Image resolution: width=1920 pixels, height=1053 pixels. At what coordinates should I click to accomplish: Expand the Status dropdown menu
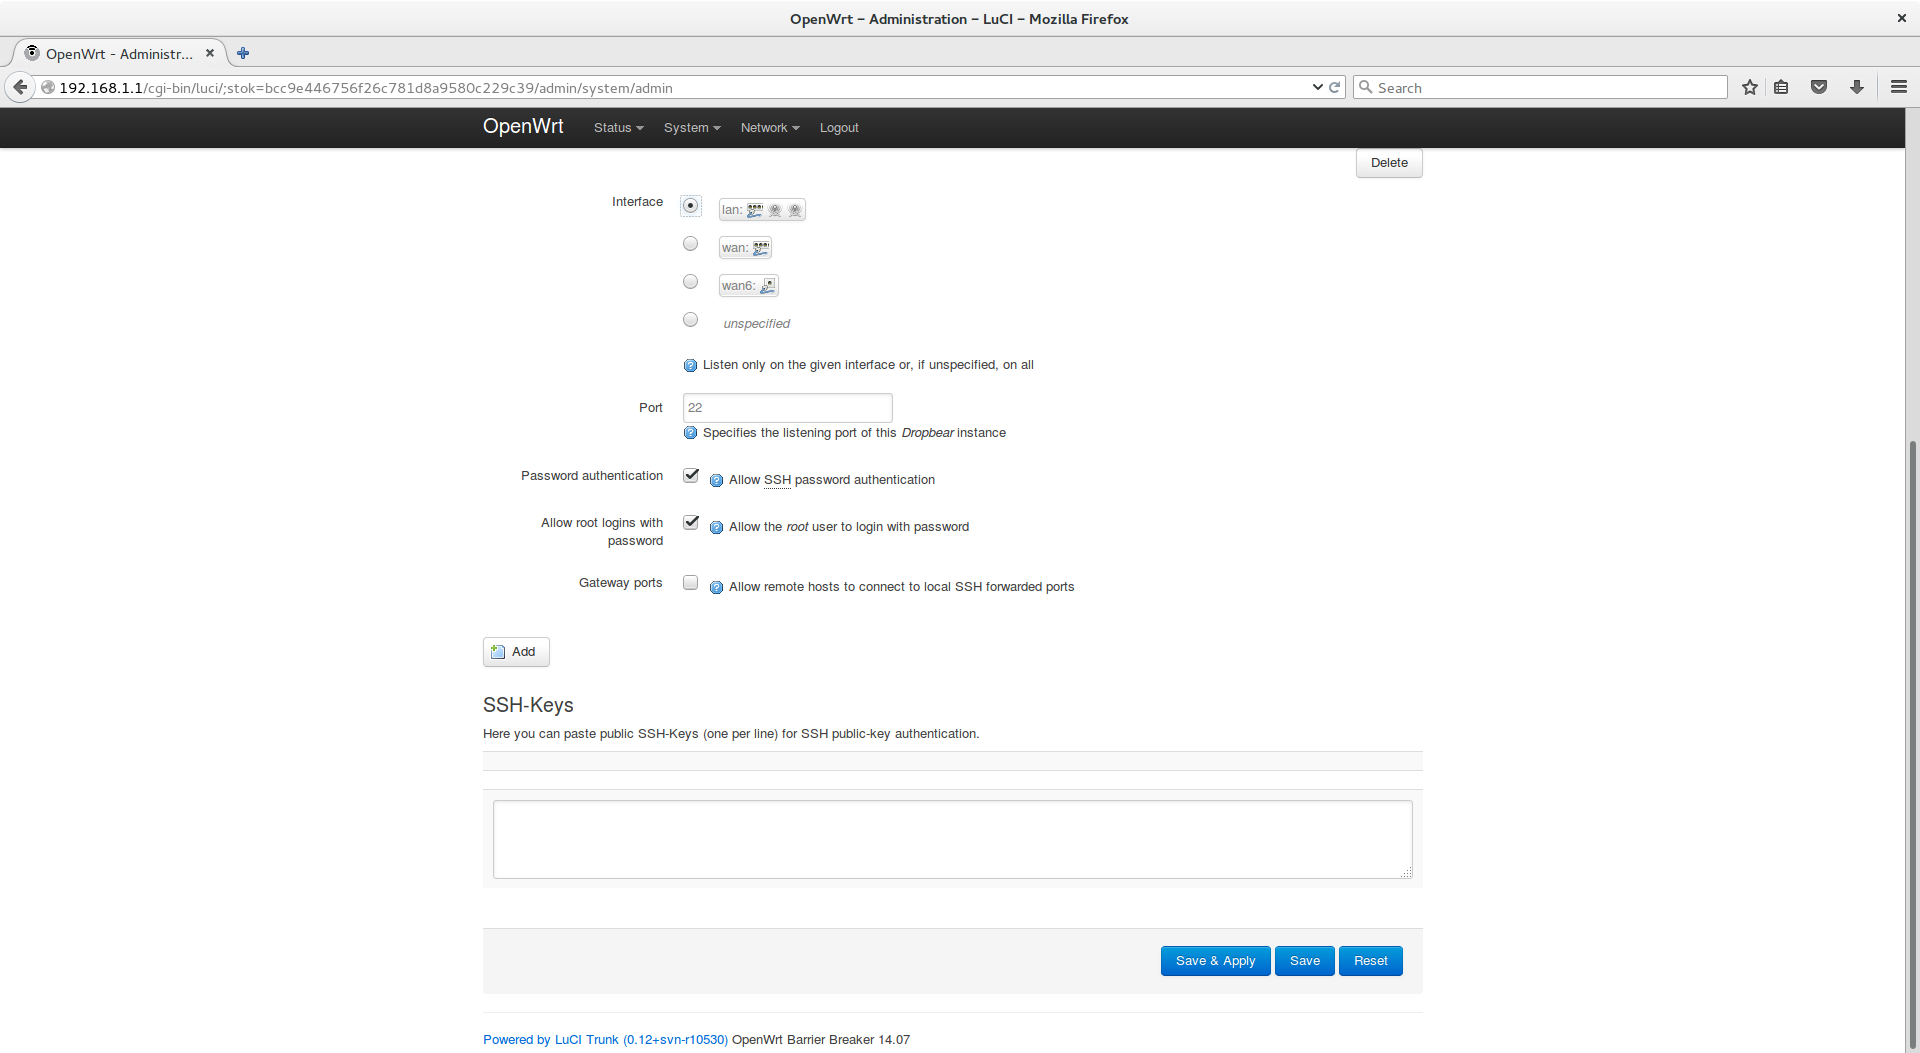618,128
